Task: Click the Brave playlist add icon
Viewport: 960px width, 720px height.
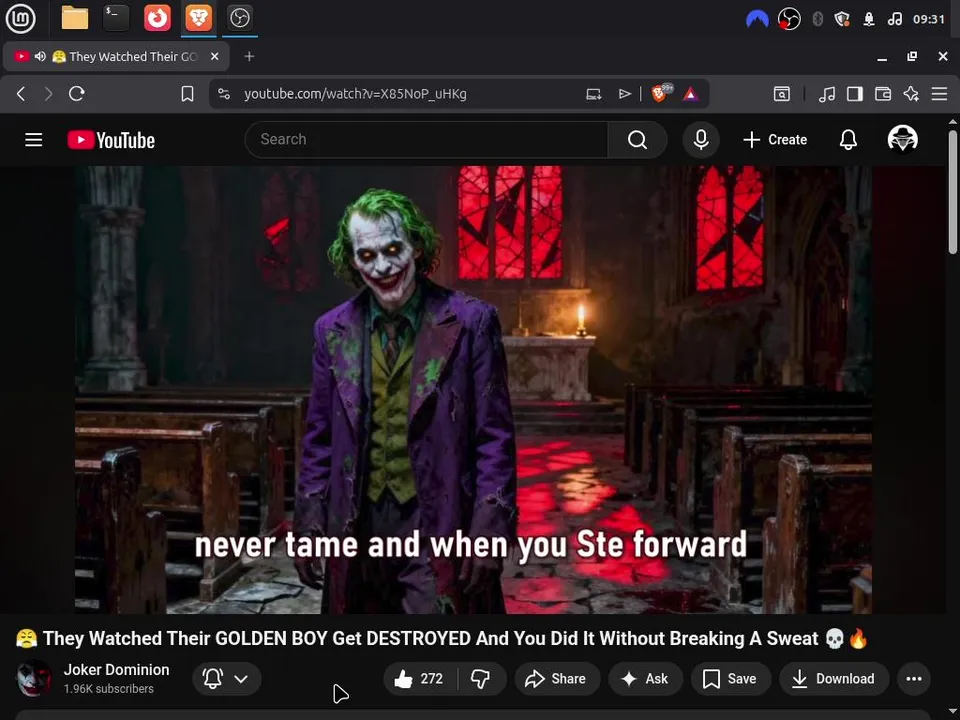Action: (x=624, y=94)
